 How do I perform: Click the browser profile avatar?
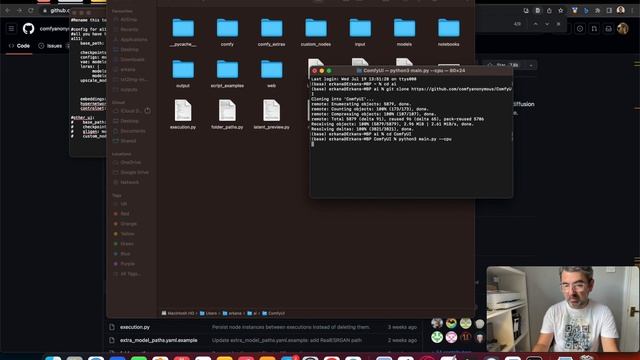point(621,10)
